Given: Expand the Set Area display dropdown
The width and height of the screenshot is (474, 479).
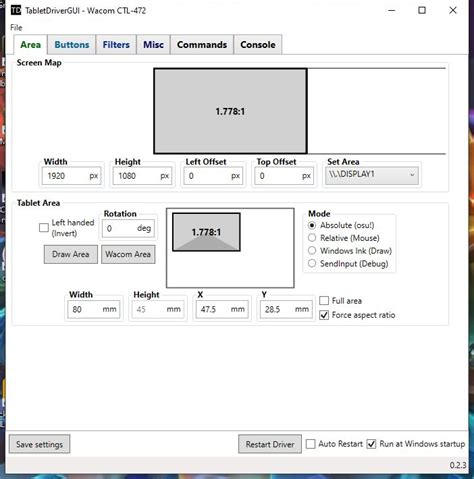Looking at the screenshot, I should pyautogui.click(x=372, y=175).
